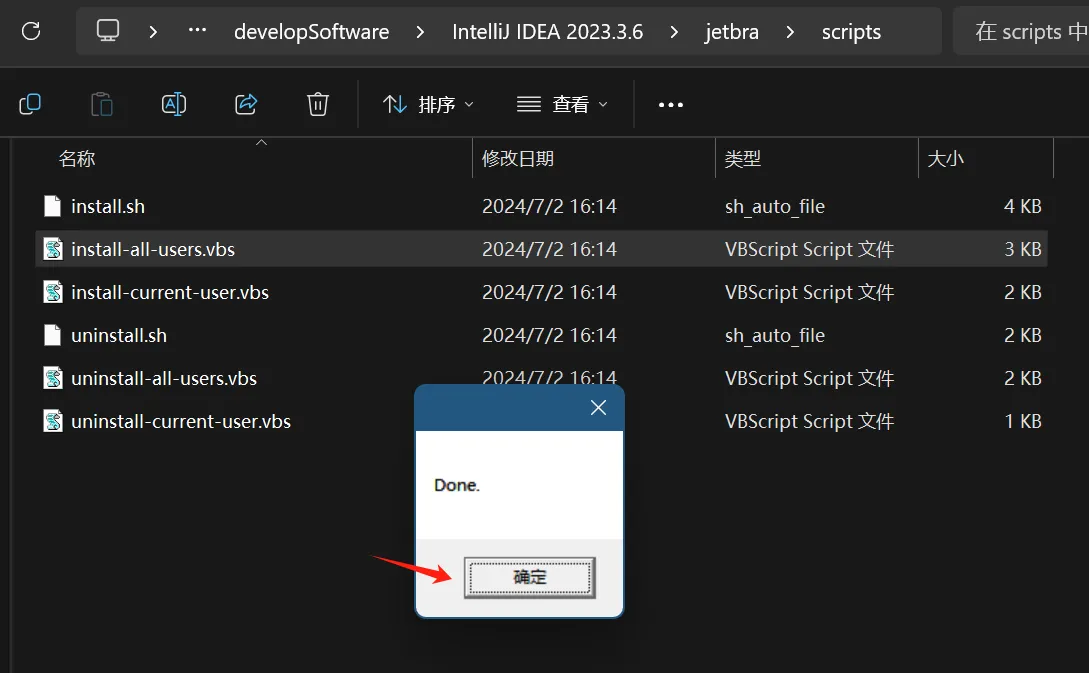Click the Share icon in the toolbar

pyautogui.click(x=246, y=104)
